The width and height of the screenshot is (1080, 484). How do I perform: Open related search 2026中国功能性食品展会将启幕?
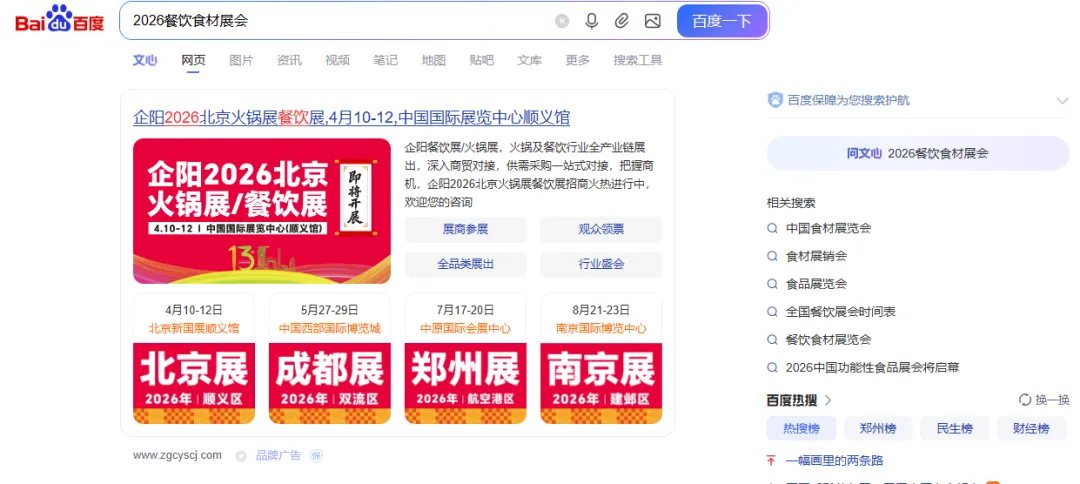[873, 368]
